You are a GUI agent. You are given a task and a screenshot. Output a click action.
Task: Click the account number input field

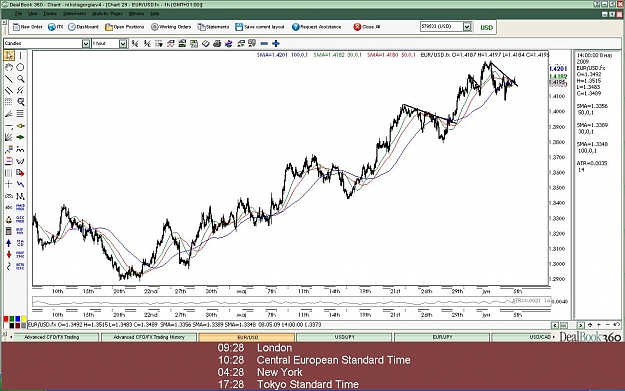point(441,27)
